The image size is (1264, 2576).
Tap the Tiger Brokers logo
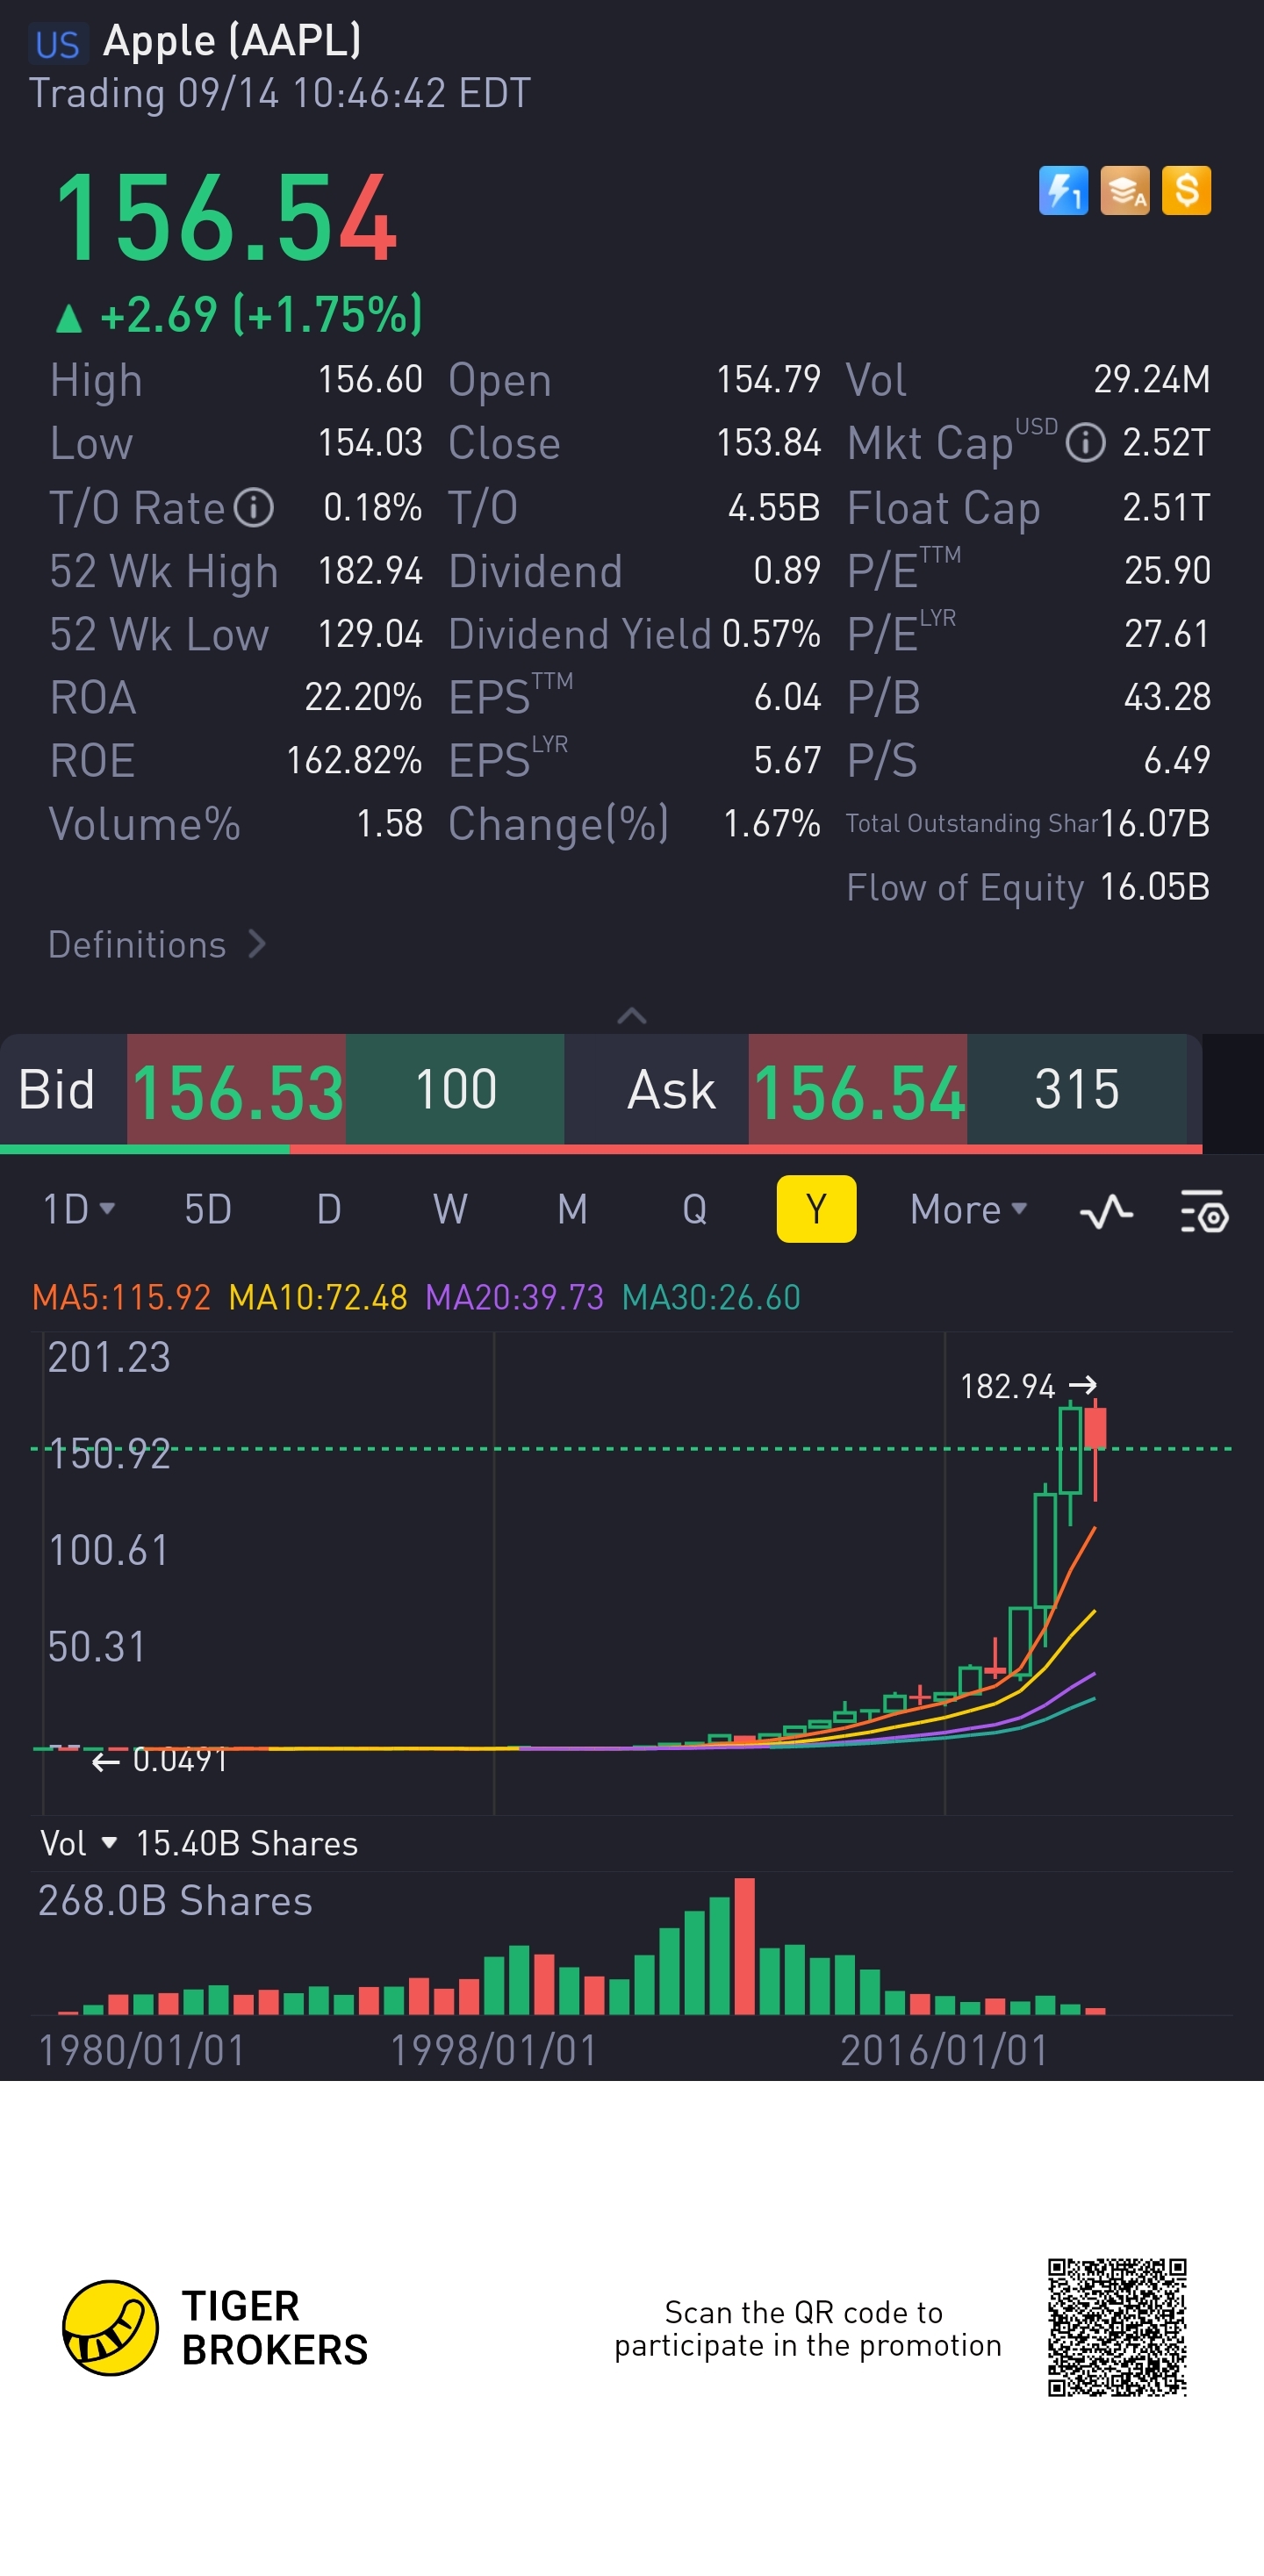tap(215, 2328)
